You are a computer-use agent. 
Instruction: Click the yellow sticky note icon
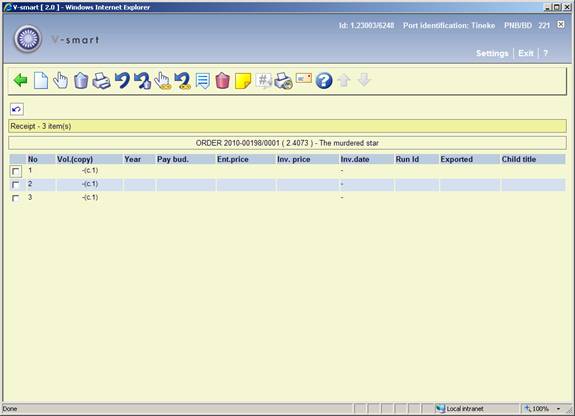pos(243,80)
